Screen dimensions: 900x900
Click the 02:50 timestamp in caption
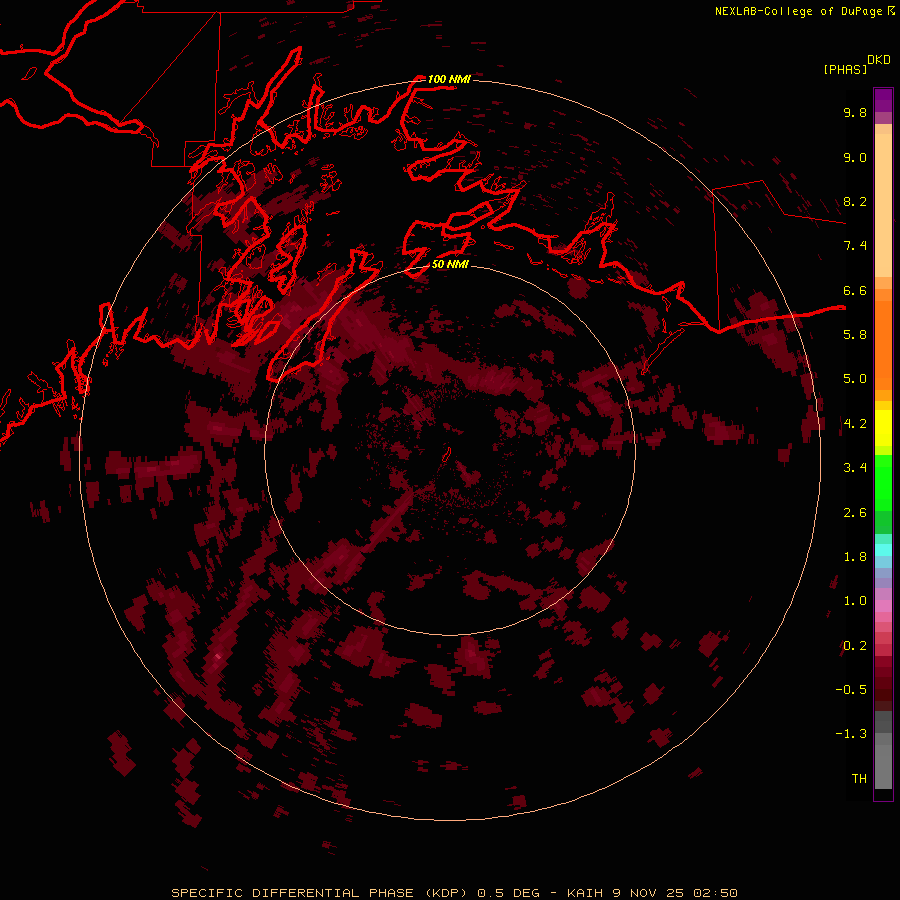tap(715, 893)
